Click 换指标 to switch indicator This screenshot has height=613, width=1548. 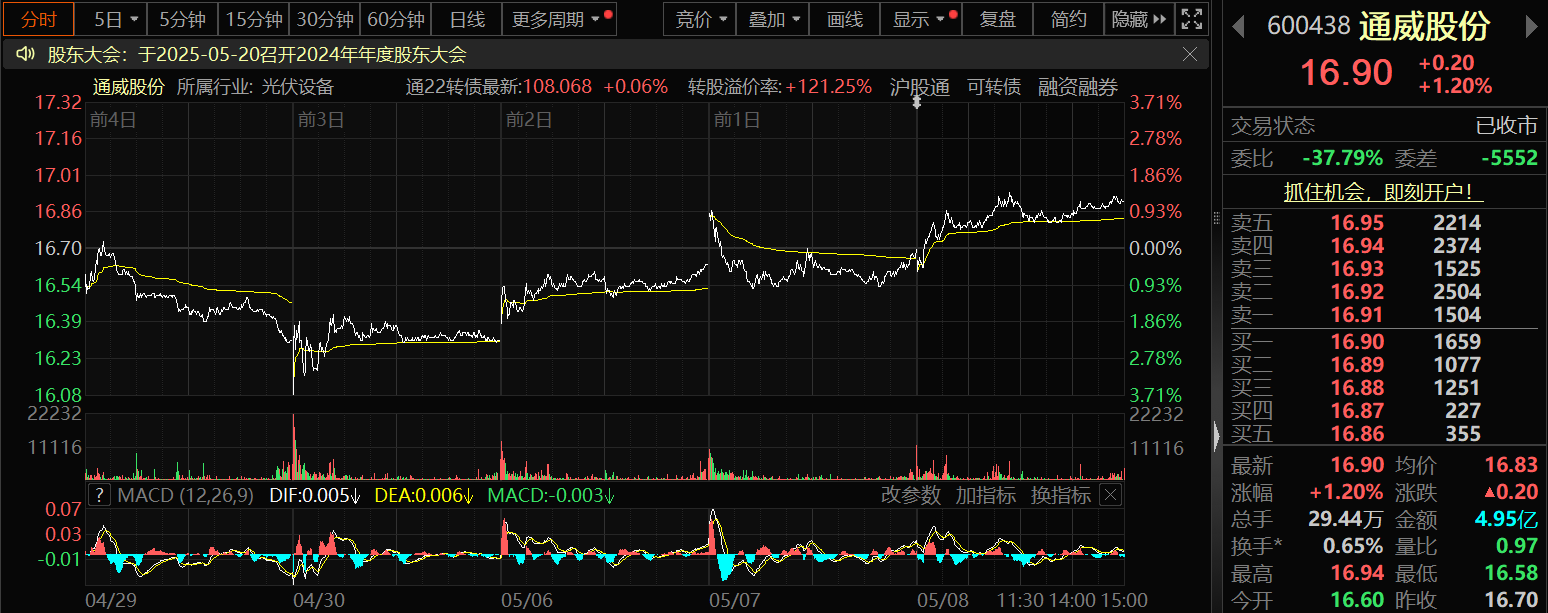tap(1061, 495)
